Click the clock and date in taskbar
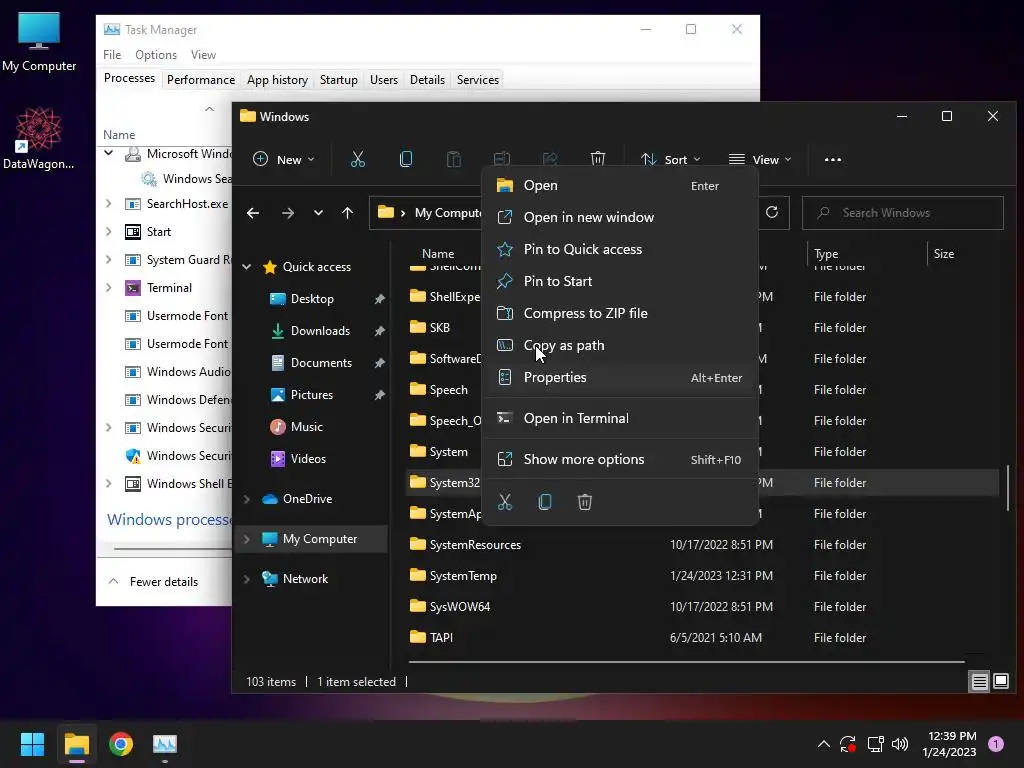Viewport: 1024px width, 768px height. [x=949, y=744]
